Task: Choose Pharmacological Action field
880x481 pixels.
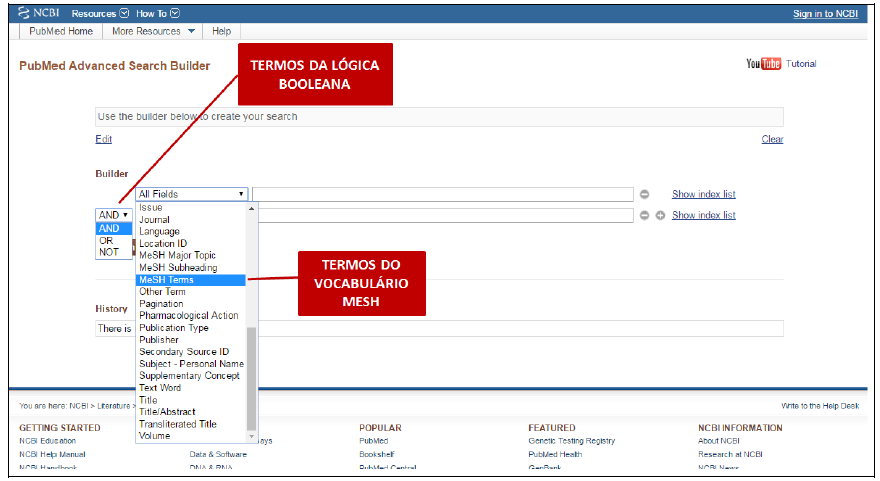Action: click(x=190, y=316)
